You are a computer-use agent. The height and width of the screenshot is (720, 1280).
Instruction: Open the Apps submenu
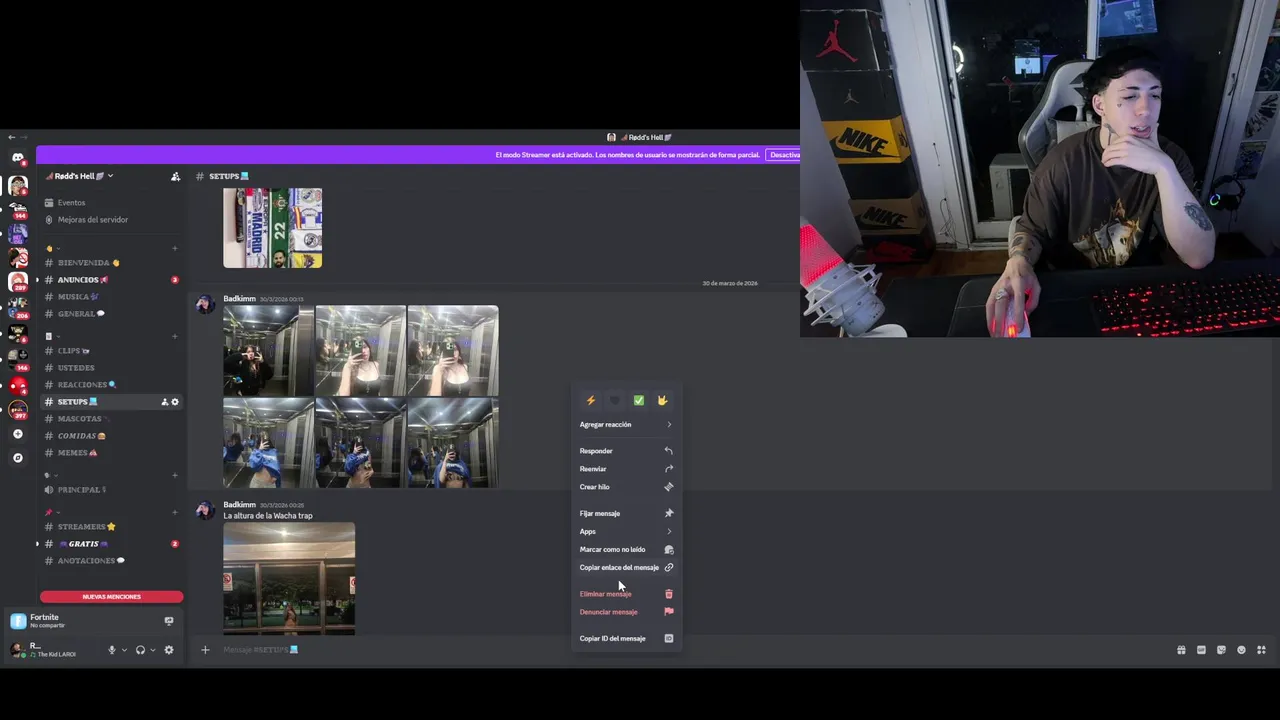click(626, 531)
